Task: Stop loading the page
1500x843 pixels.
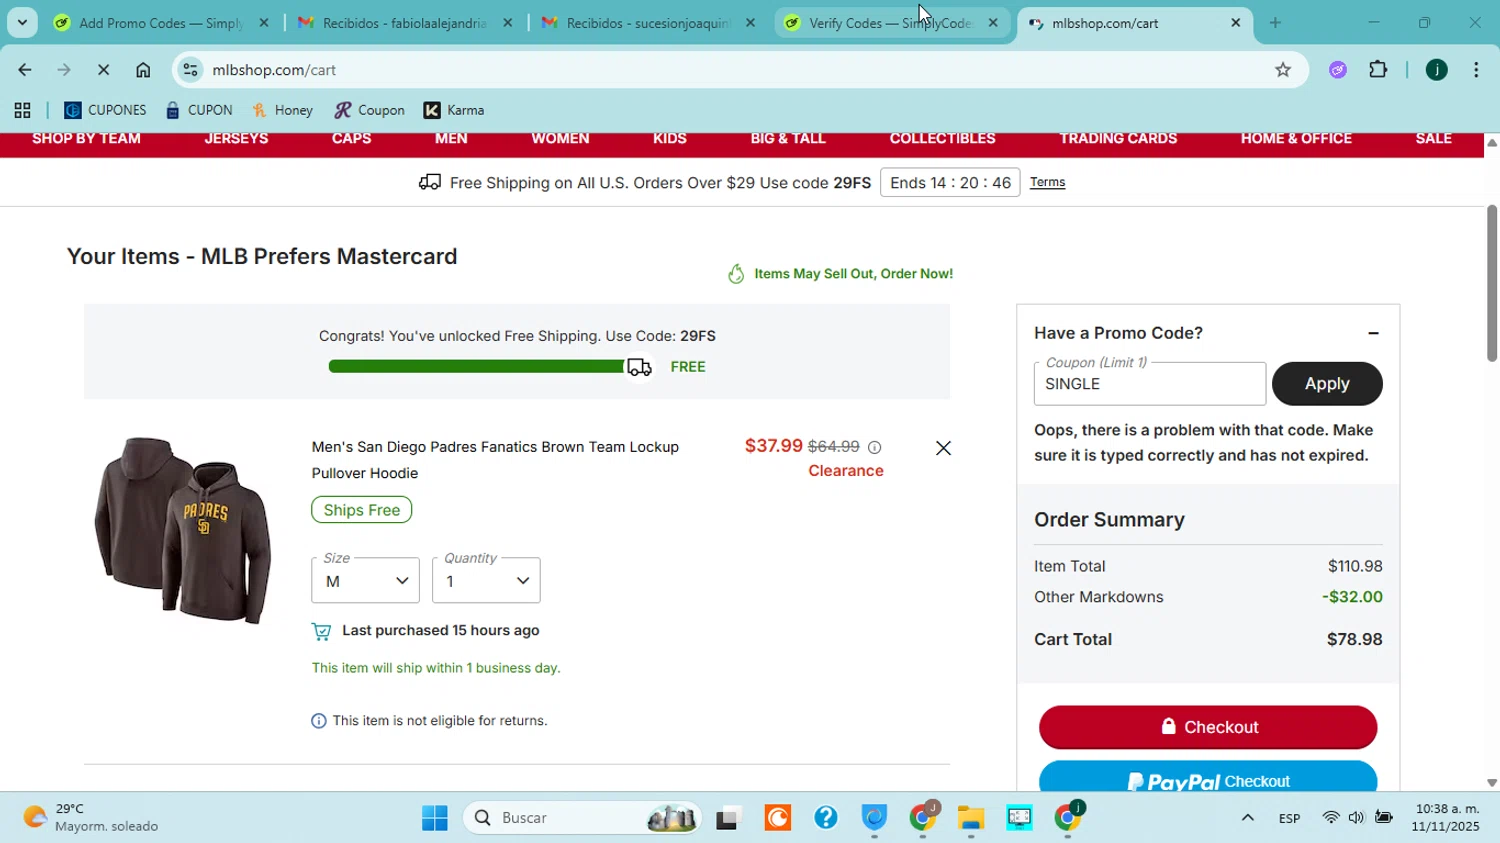Action: click(x=103, y=70)
